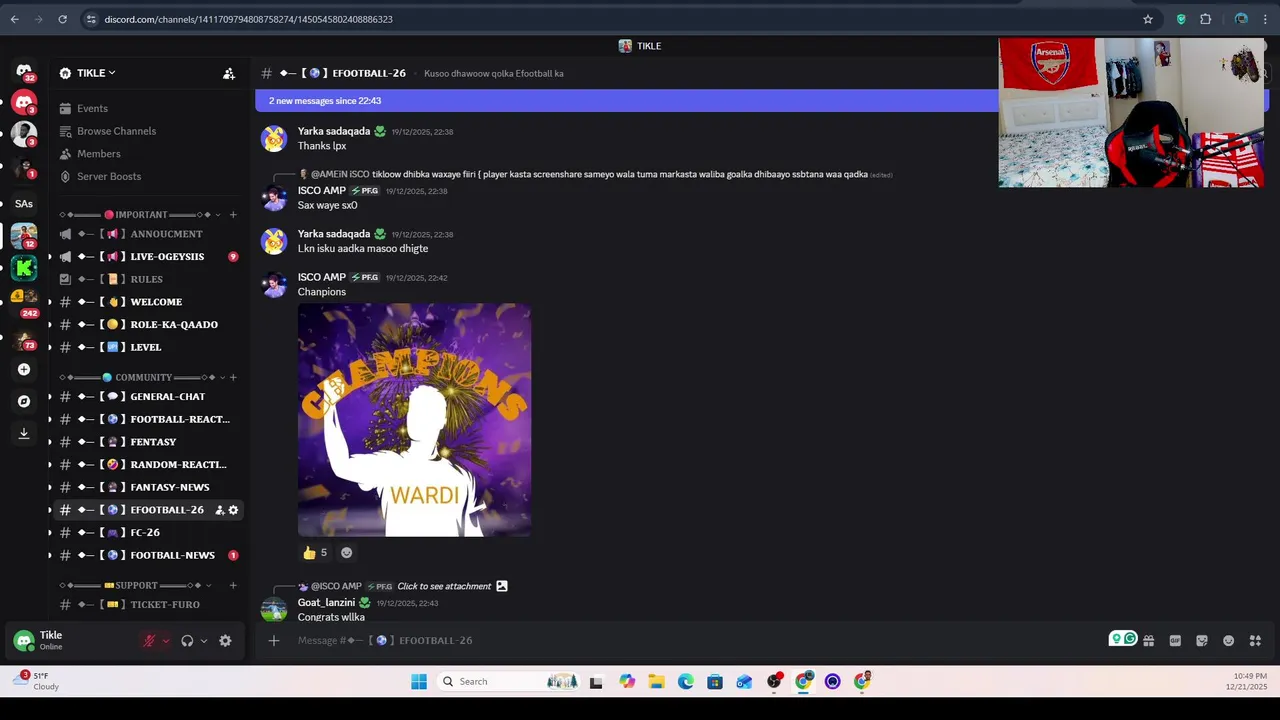This screenshot has height=720, width=1280.
Task: Open the Apps launcher icon in message bar
Action: pos(1255,641)
